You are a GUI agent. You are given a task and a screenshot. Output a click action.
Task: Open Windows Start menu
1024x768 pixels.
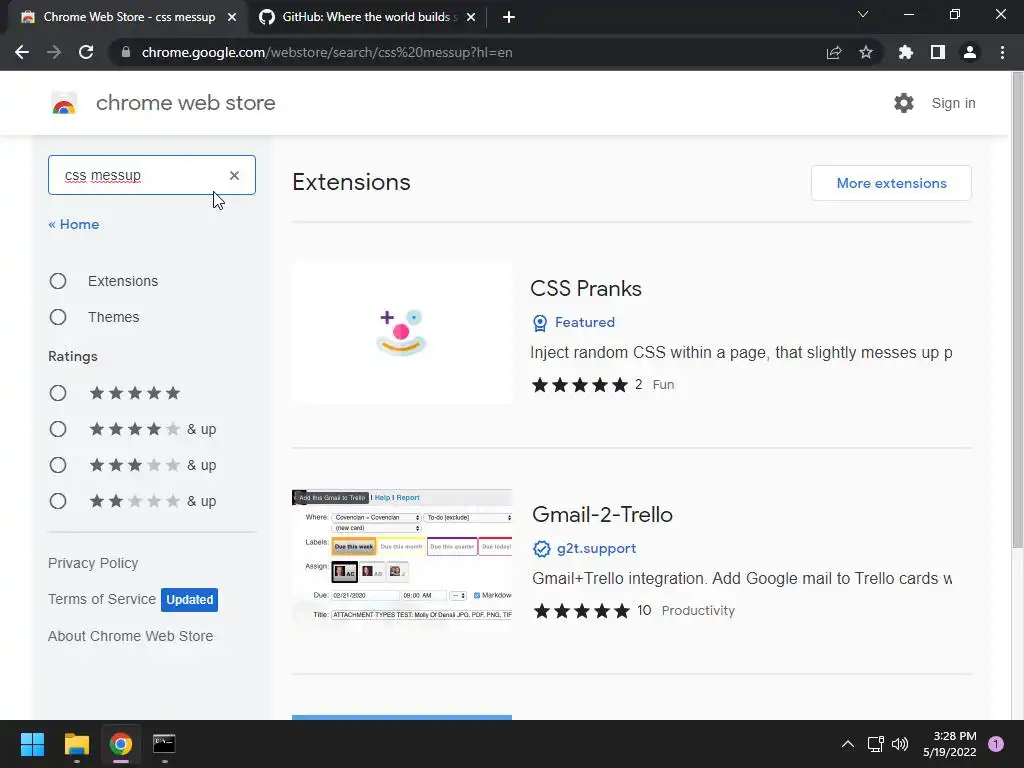click(32, 744)
